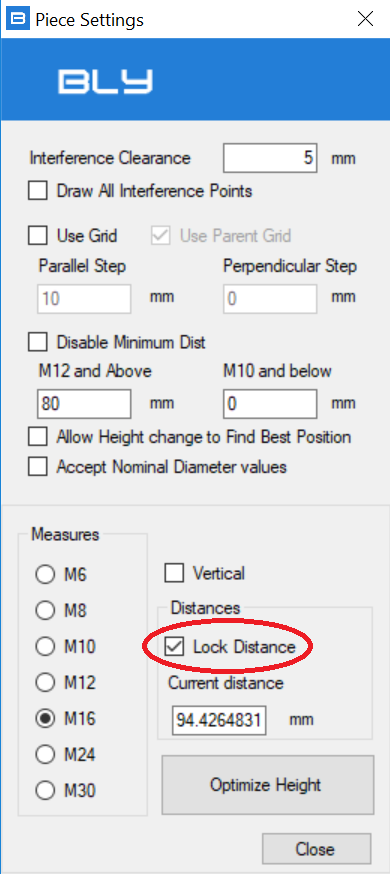390x874 pixels.
Task: Click the Interference Clearance field
Action: pyautogui.click(x=270, y=158)
